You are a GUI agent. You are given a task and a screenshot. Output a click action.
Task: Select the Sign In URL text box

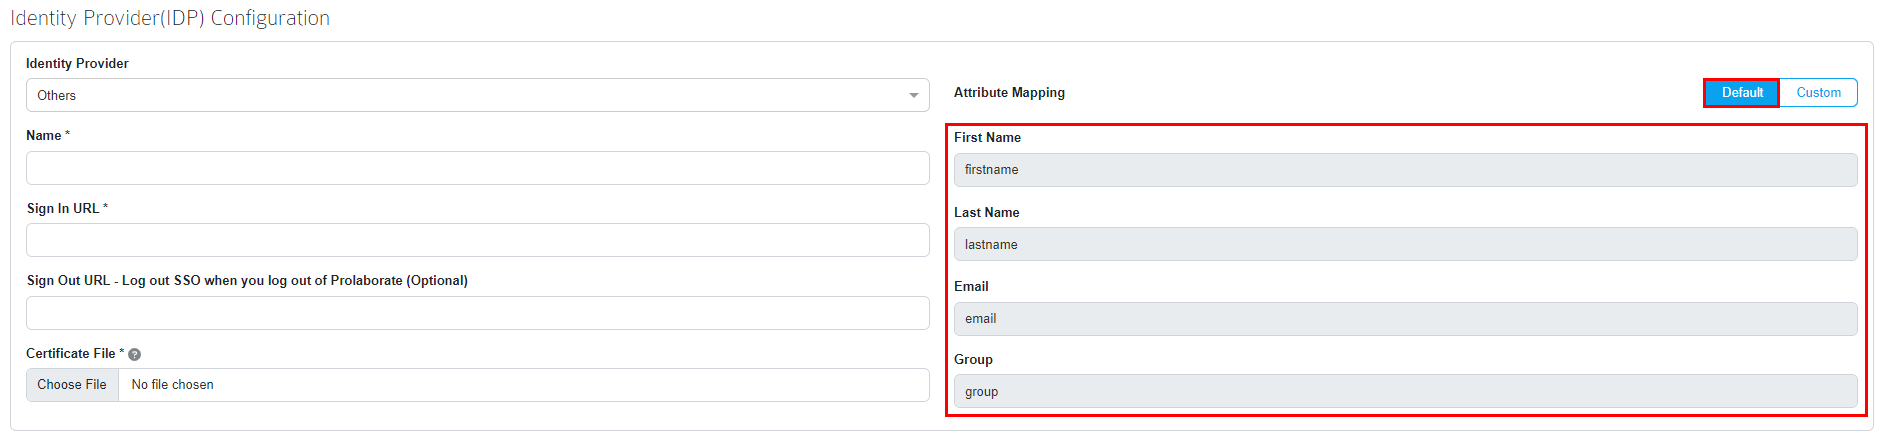[478, 240]
